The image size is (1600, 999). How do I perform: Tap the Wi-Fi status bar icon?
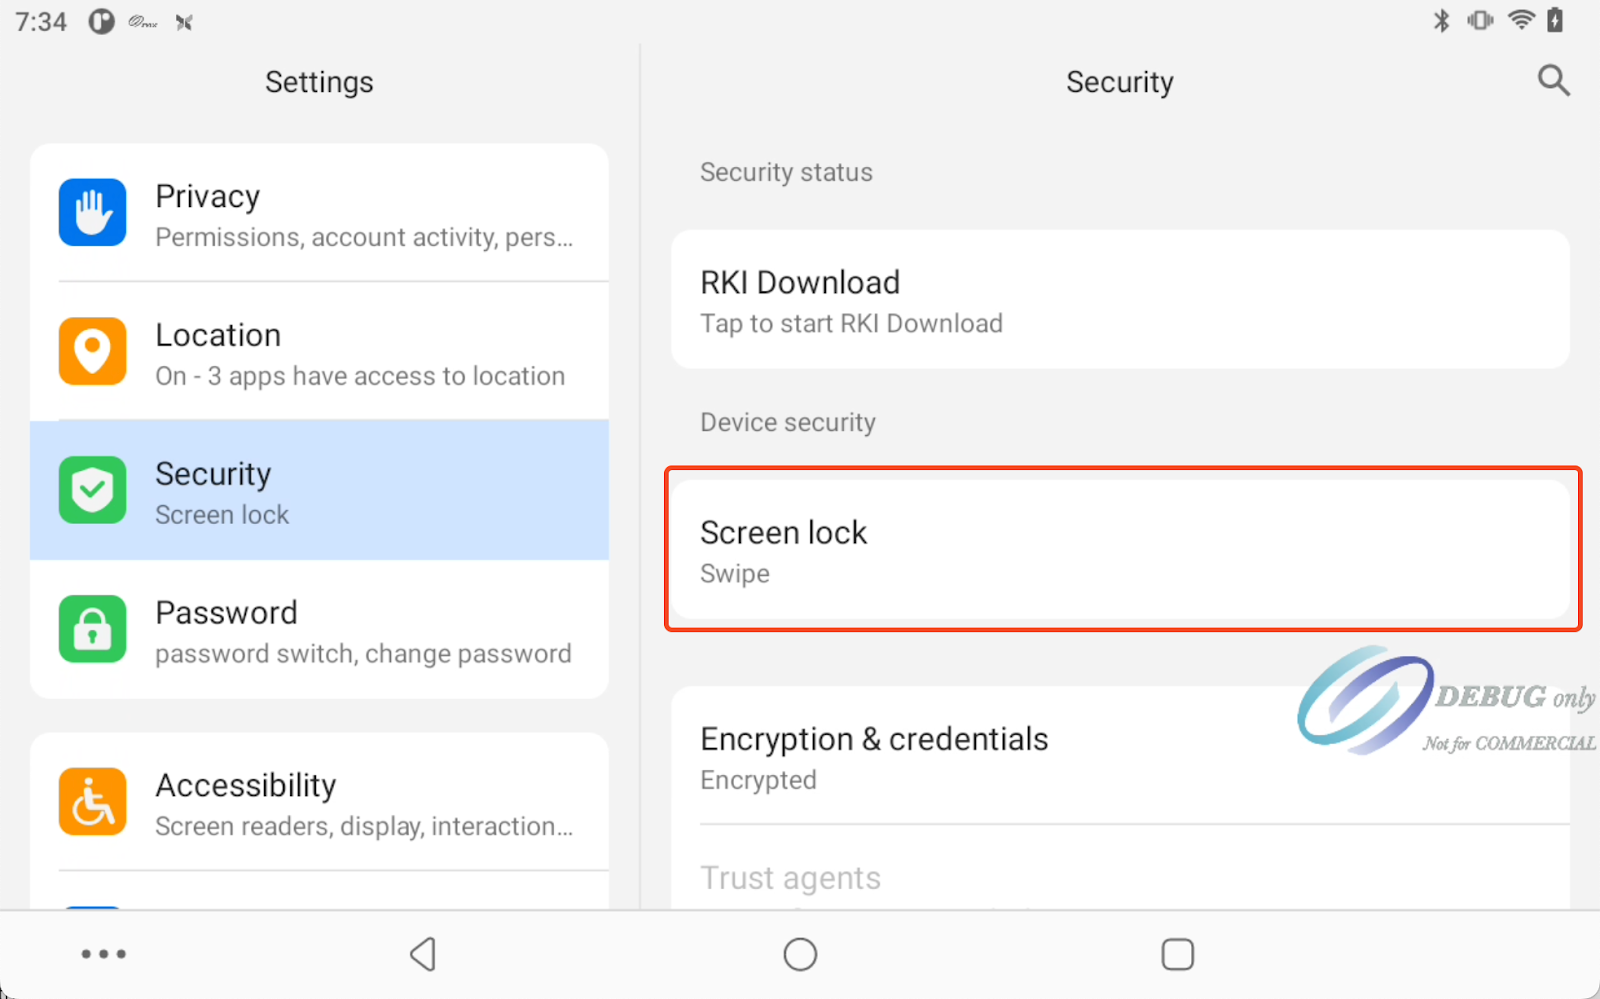click(x=1521, y=20)
